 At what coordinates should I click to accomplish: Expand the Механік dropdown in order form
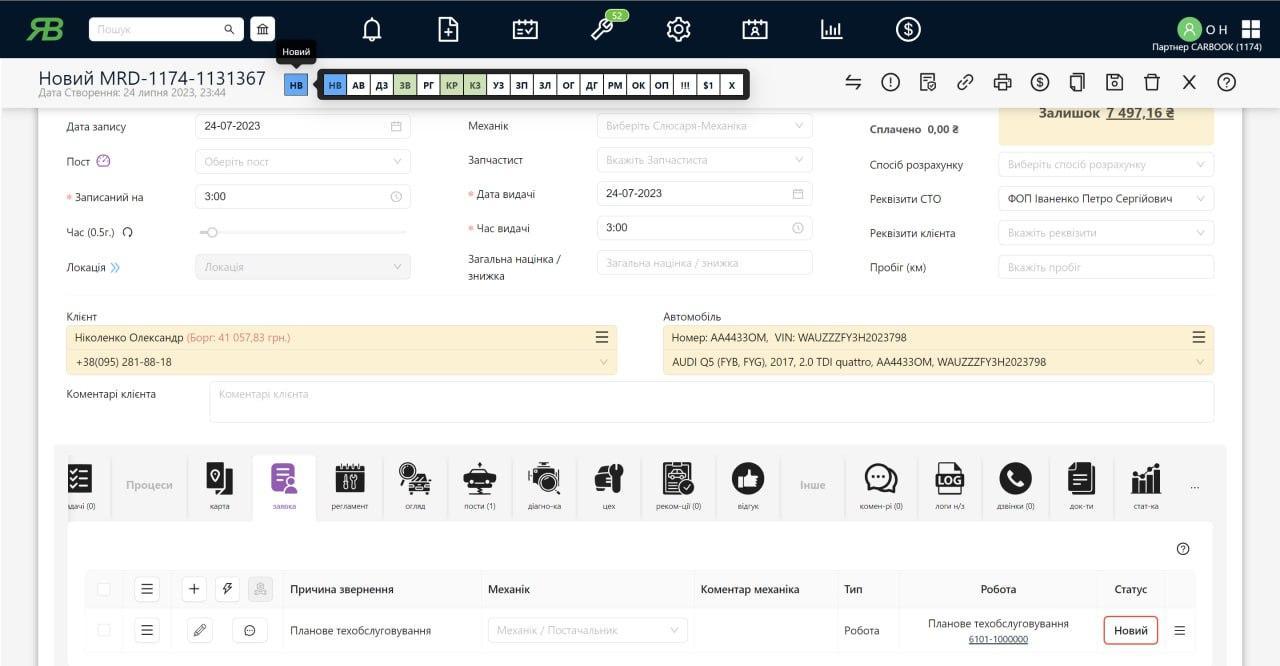[x=704, y=126]
